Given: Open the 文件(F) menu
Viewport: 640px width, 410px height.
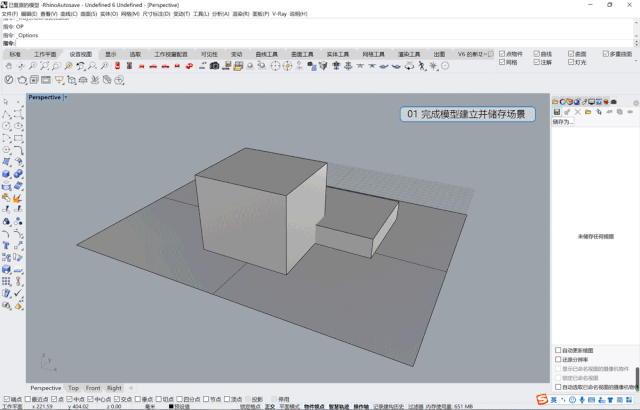Looking at the screenshot, I should tap(10, 14).
